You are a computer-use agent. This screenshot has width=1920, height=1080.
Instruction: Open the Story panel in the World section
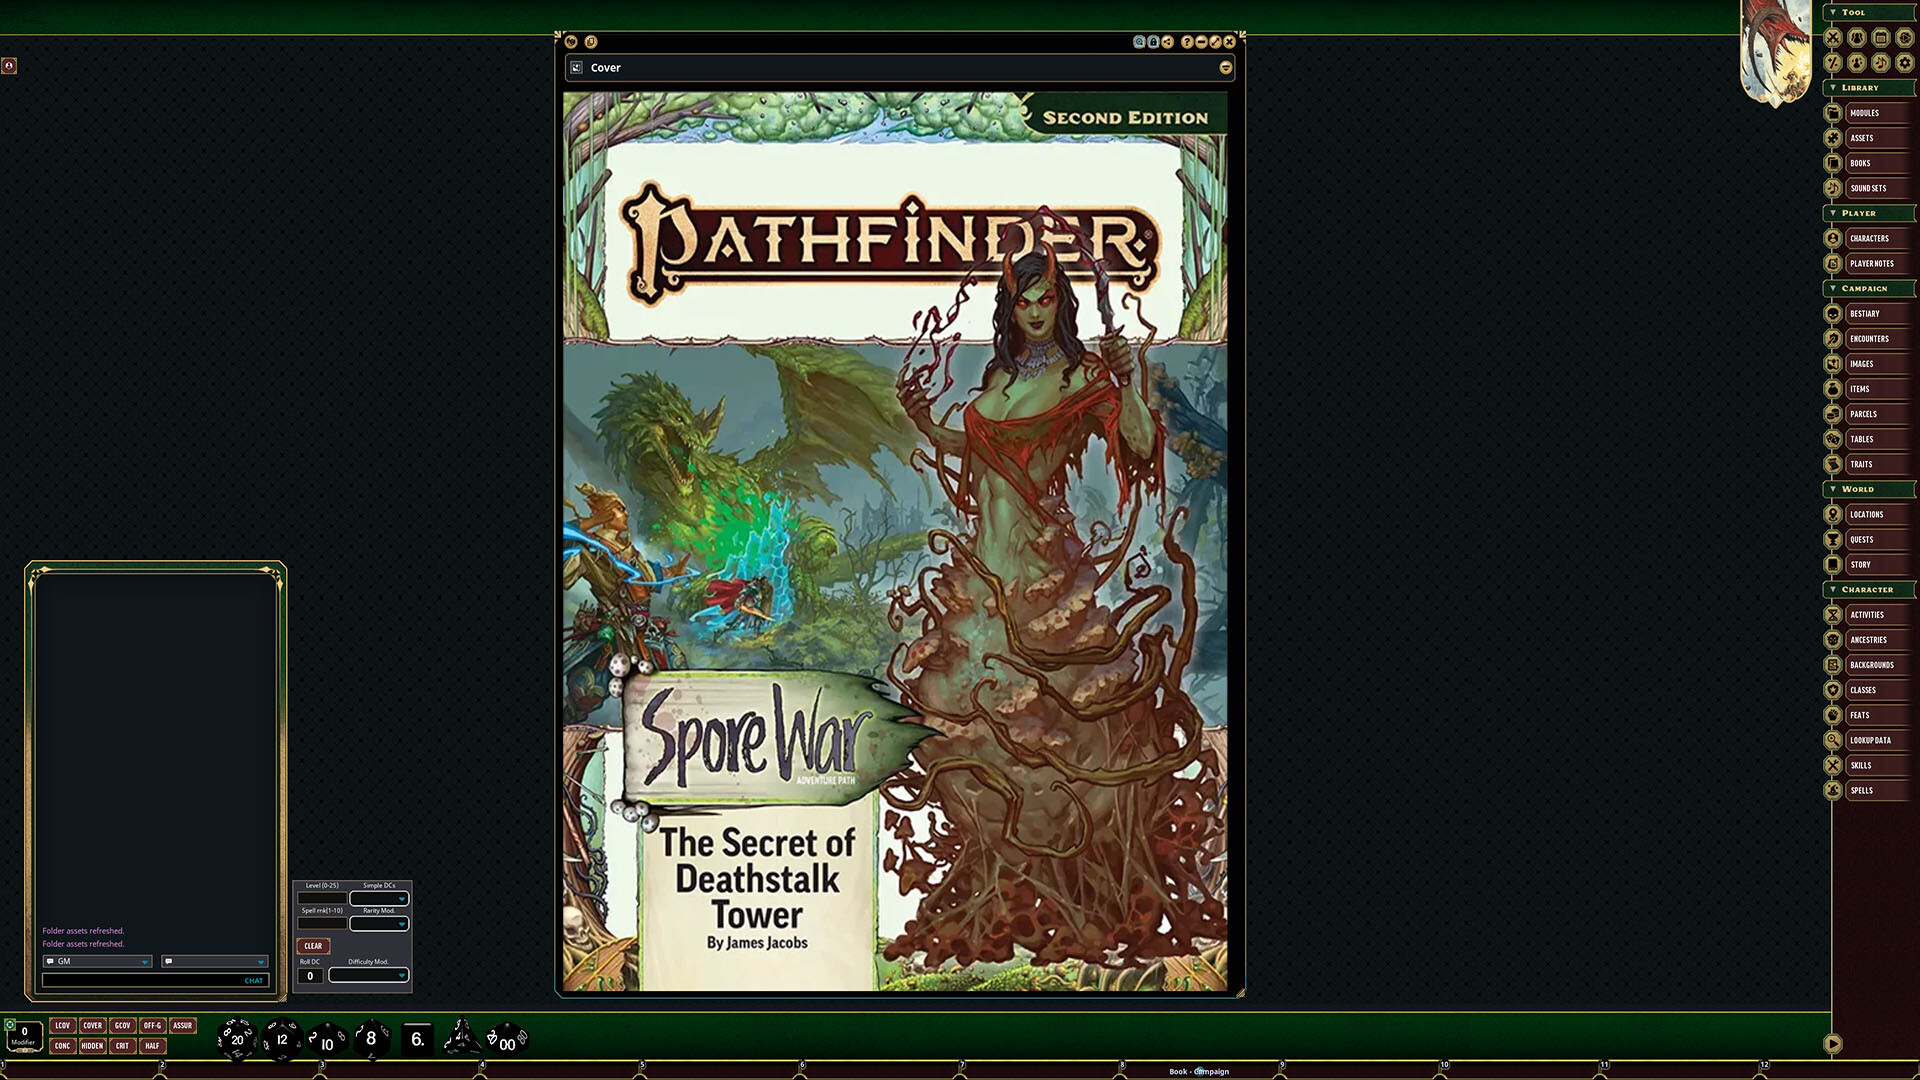pyautogui.click(x=1860, y=564)
